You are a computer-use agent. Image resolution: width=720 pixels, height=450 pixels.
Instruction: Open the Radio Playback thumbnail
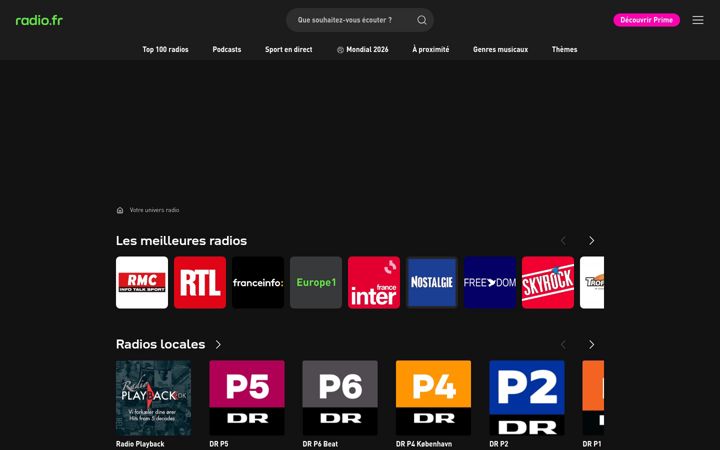(153, 398)
